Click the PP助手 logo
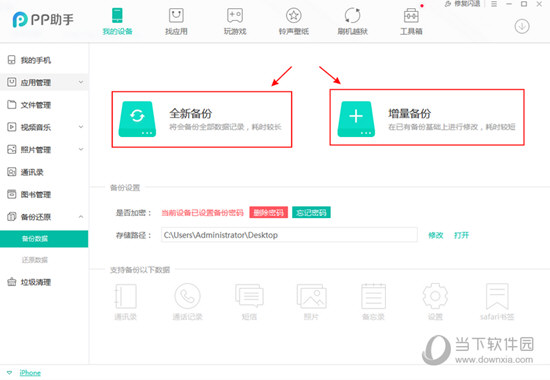550x380 pixels. [x=43, y=19]
